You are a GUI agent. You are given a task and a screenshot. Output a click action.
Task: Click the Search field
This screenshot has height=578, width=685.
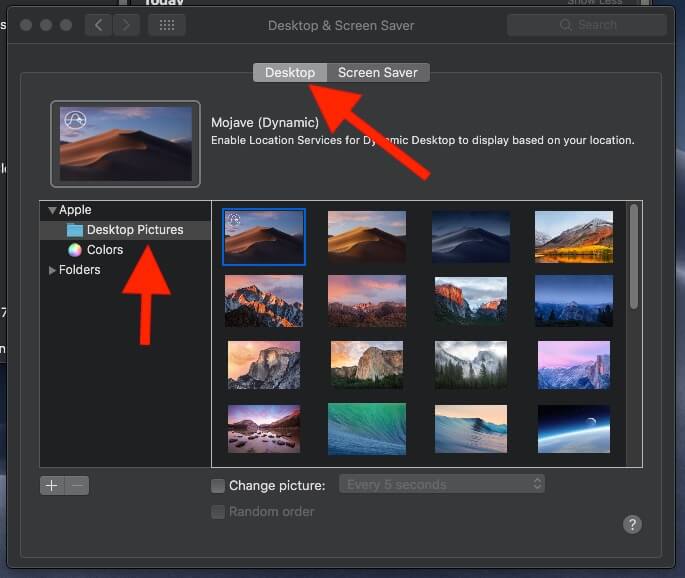click(587, 25)
